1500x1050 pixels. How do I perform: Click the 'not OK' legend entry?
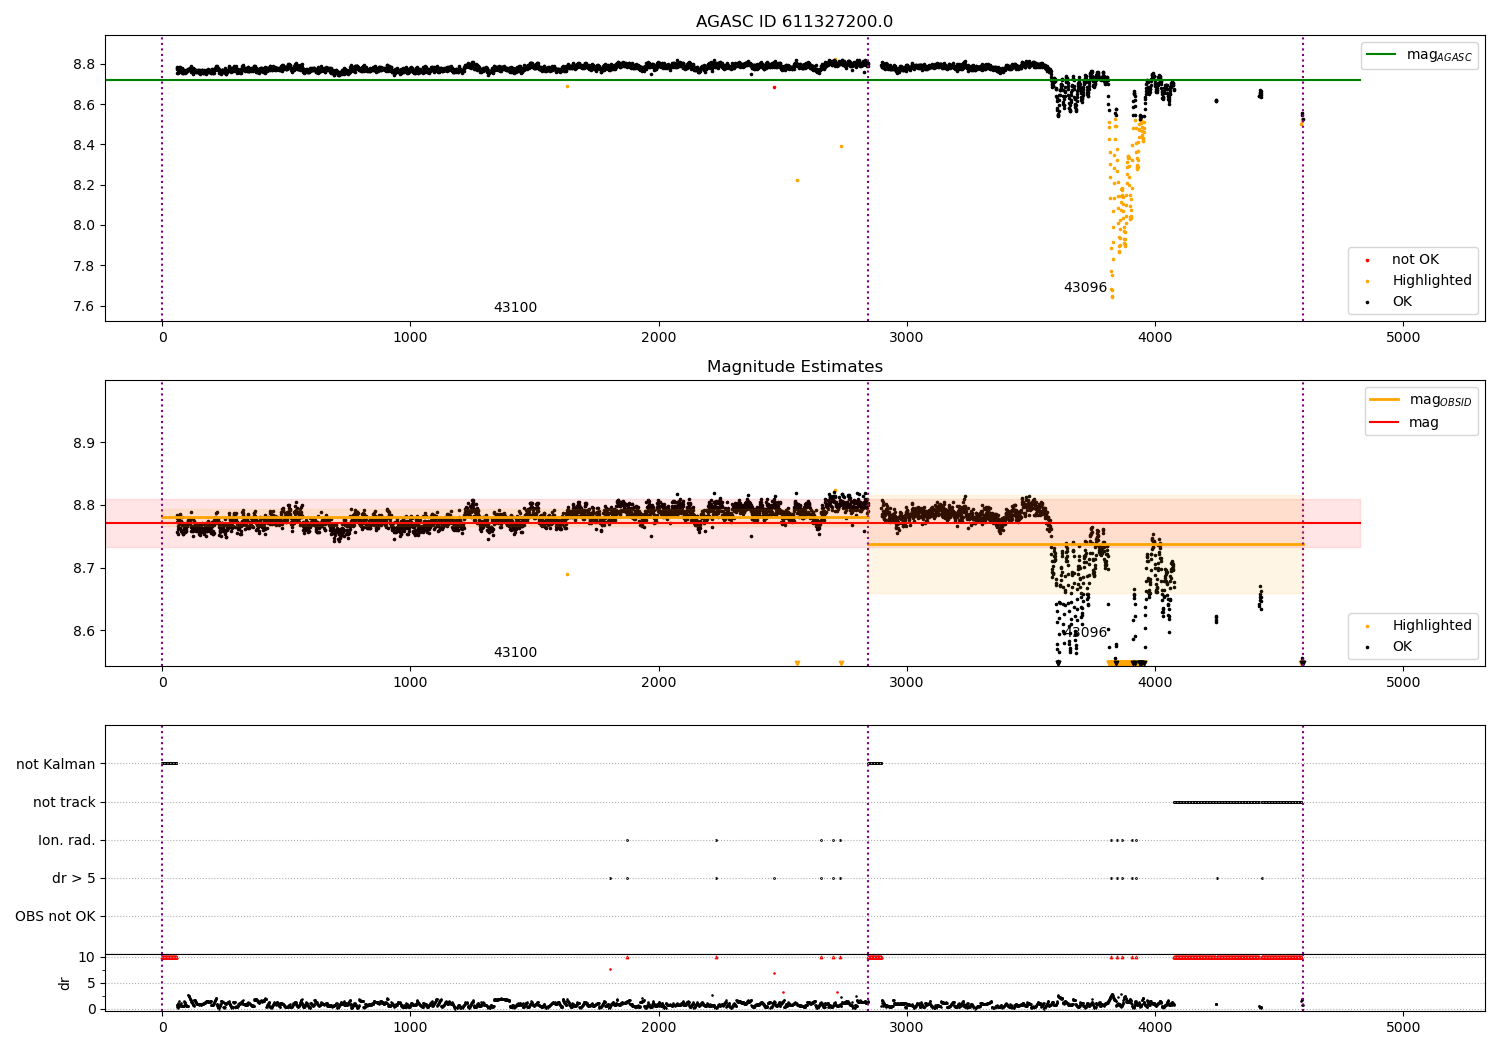pyautogui.click(x=1415, y=259)
